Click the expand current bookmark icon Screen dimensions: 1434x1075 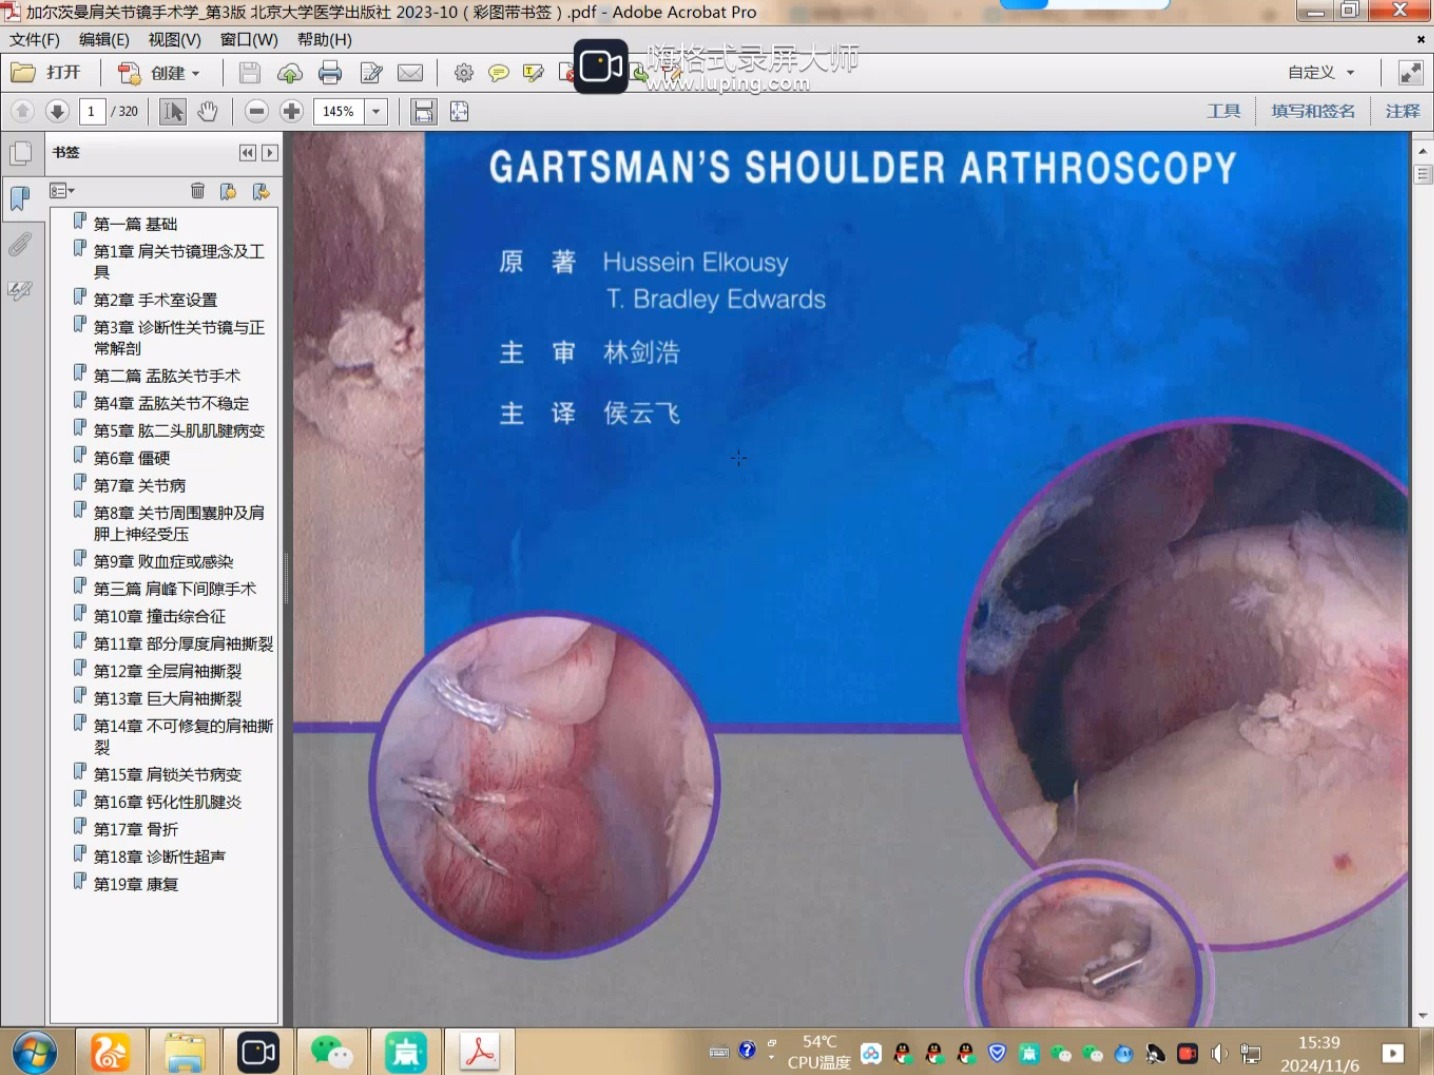click(261, 191)
